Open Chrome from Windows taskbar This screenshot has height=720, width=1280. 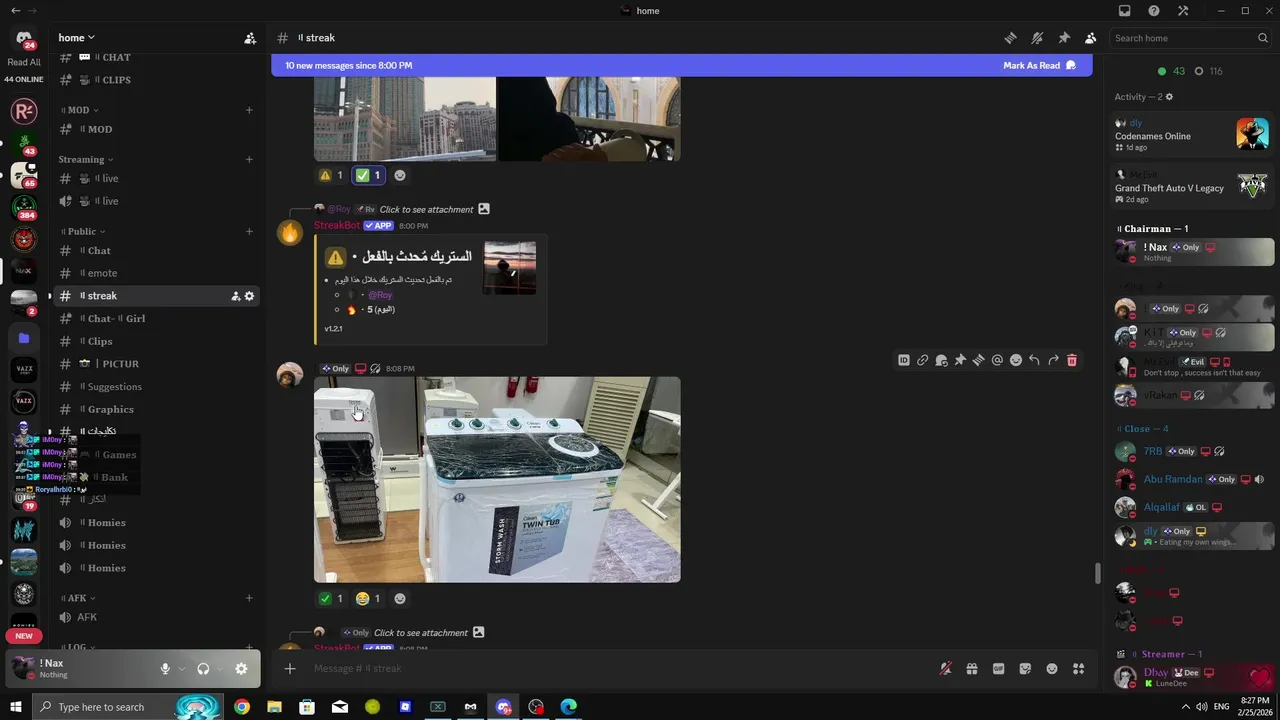(x=242, y=707)
